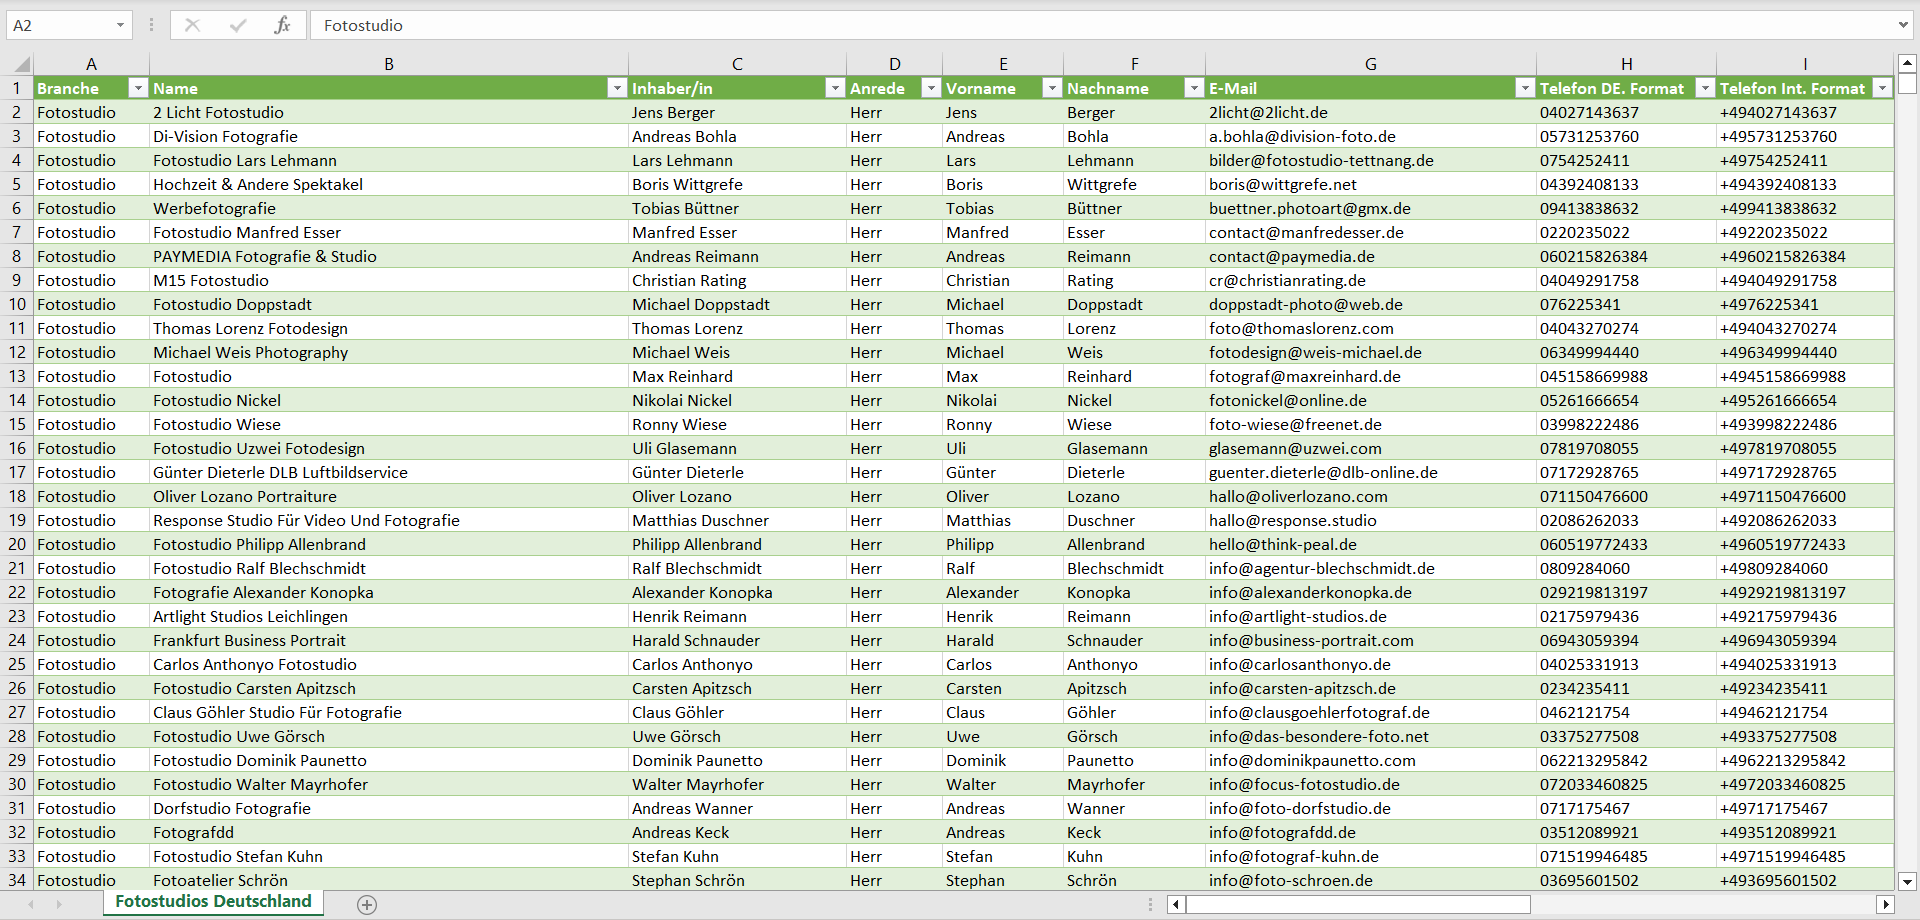Click cell 'Response Studio Für Video Und Fotografie'
The height and width of the screenshot is (920, 1920).
389,520
